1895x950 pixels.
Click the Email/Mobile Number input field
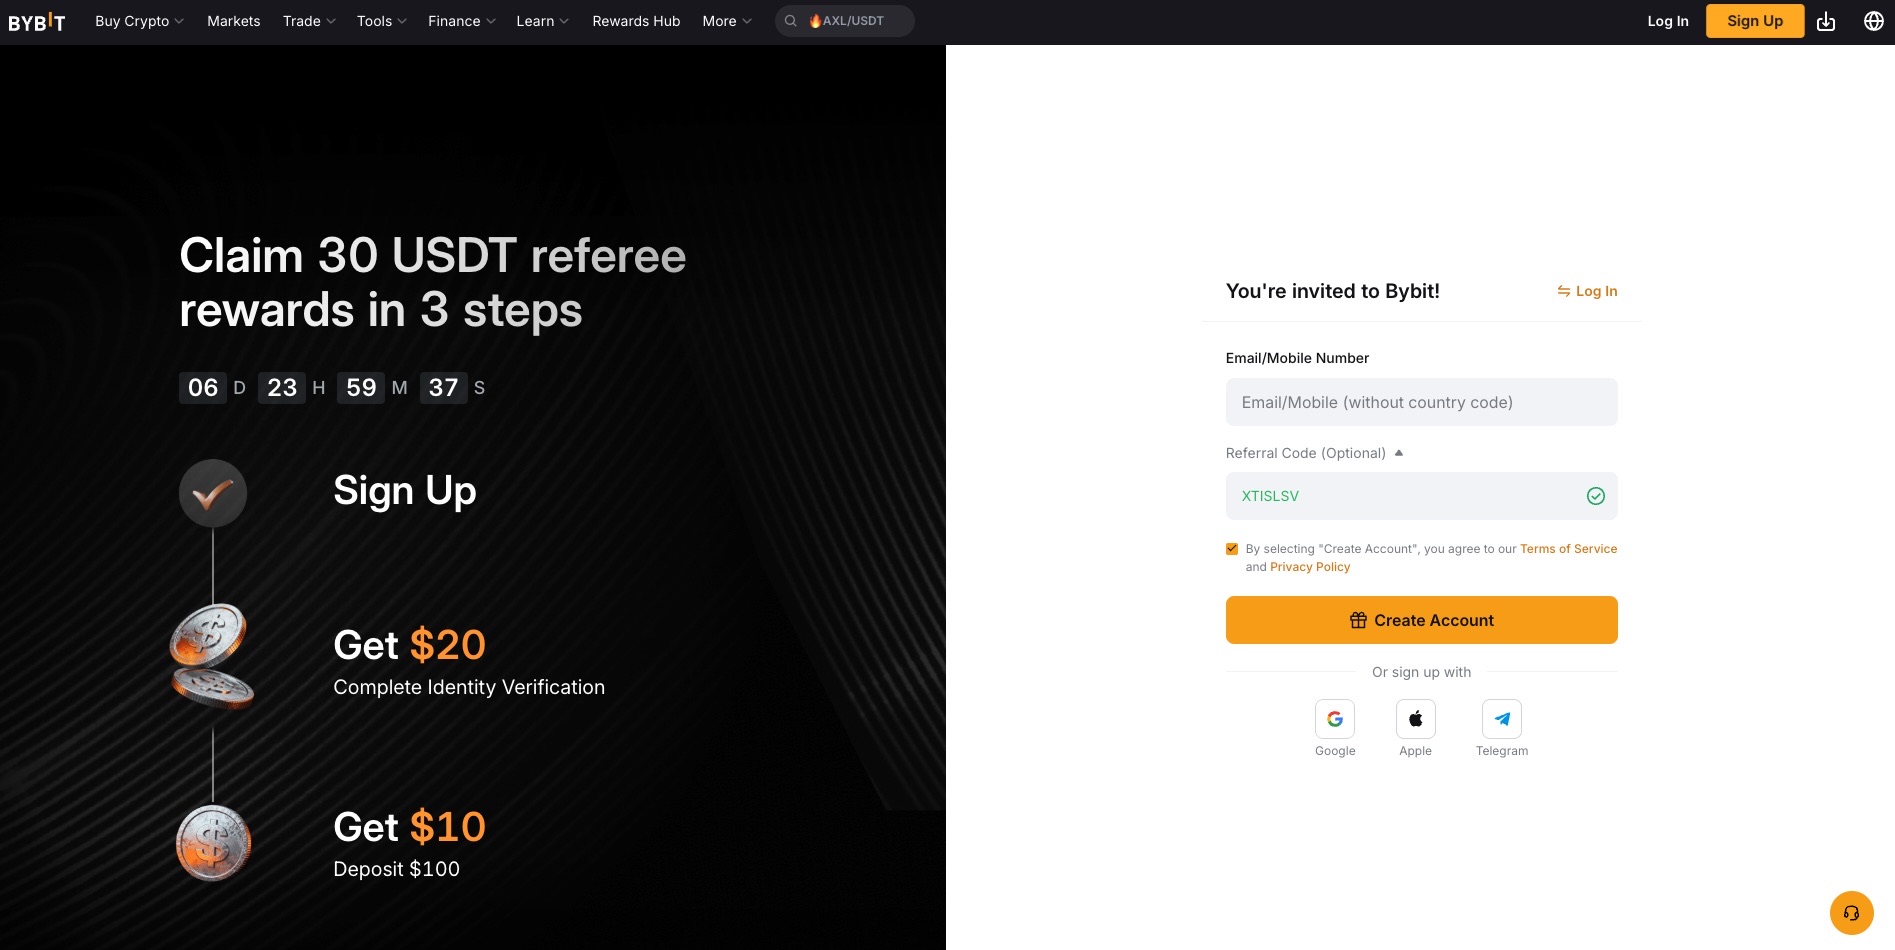tap(1421, 402)
